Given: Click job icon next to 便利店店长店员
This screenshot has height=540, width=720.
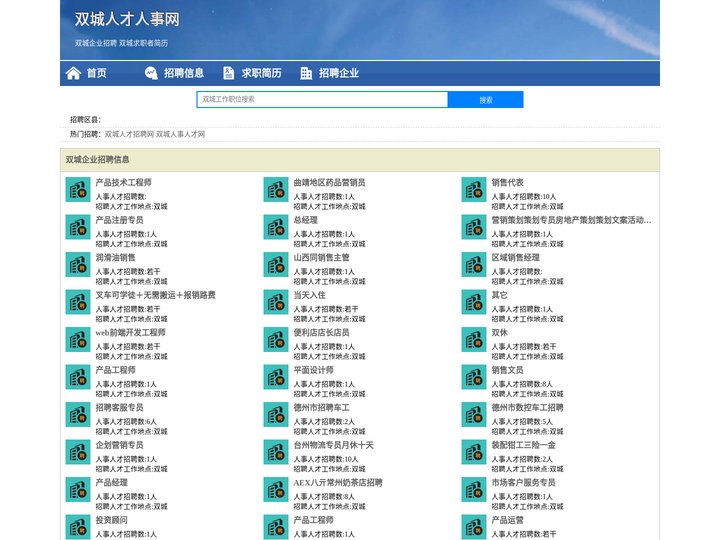Looking at the screenshot, I should (276, 340).
